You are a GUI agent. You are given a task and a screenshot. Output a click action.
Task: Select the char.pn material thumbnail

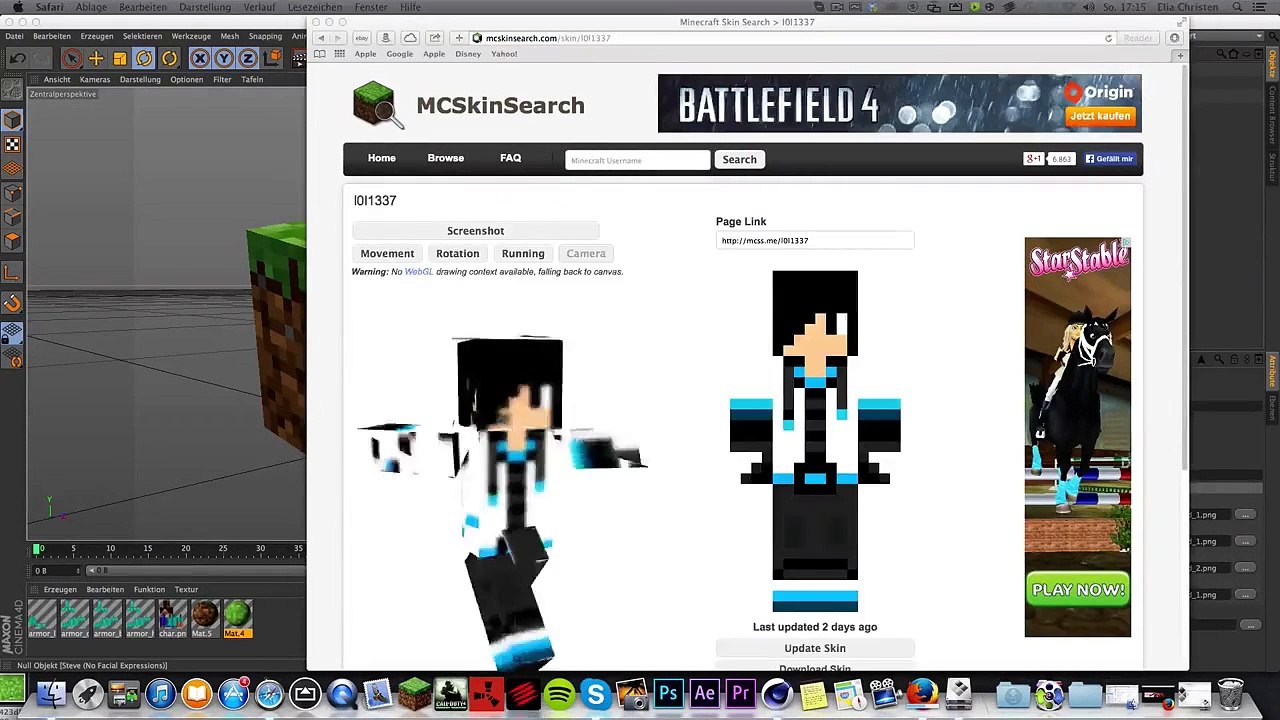point(172,618)
